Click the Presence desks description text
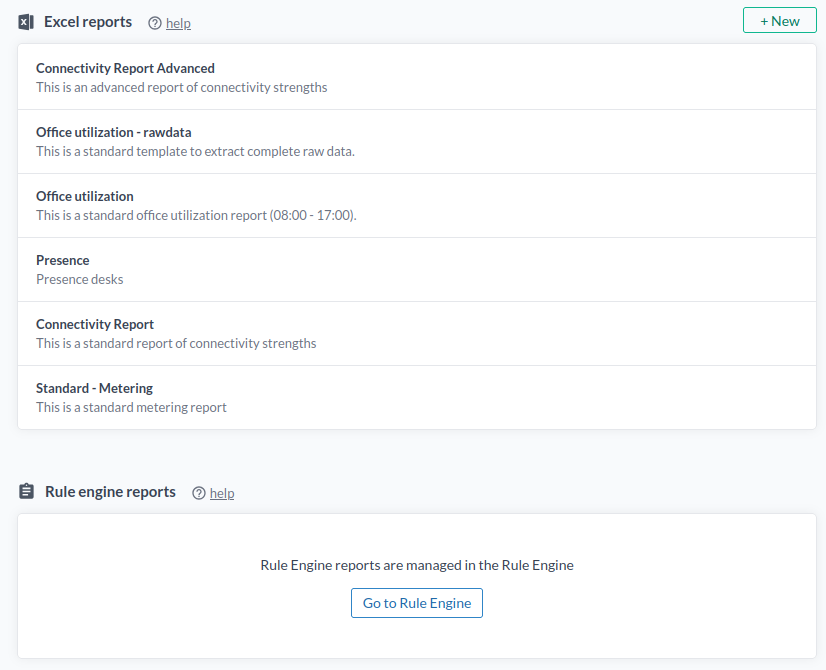 [79, 279]
